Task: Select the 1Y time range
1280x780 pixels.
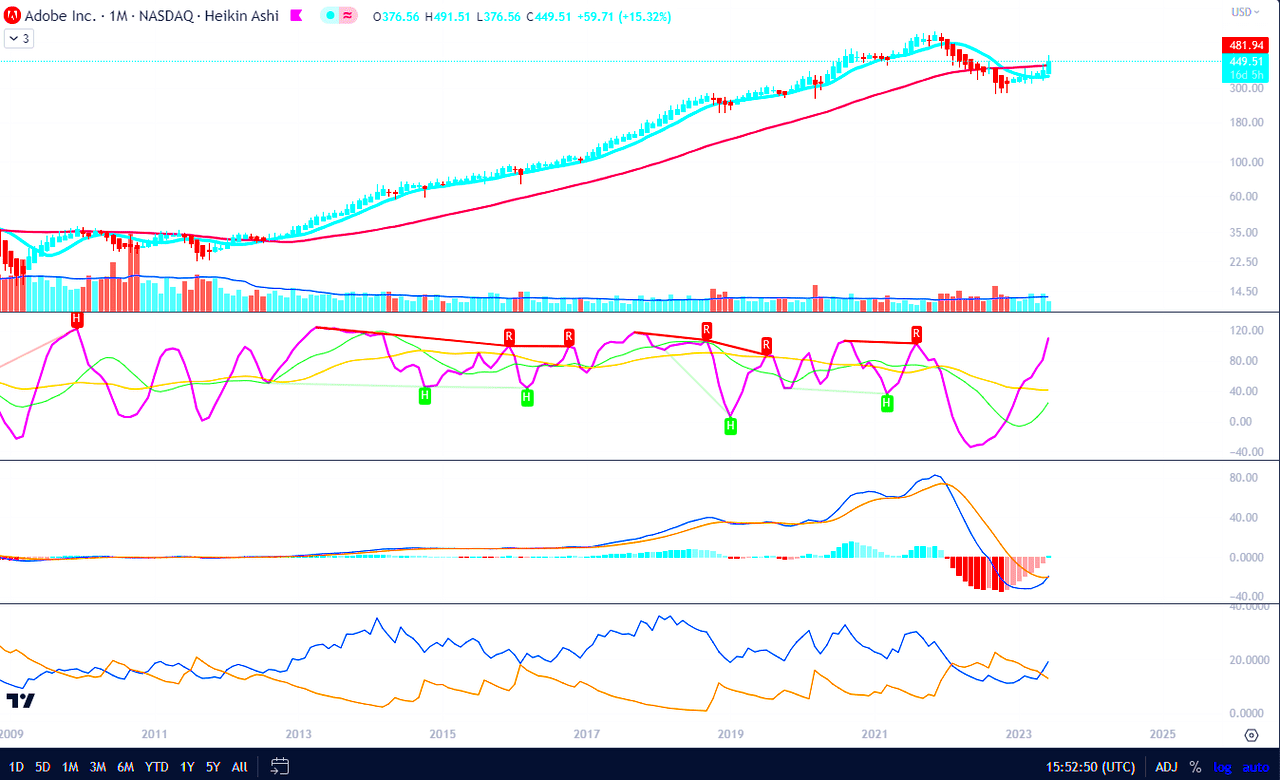Action: (187, 767)
